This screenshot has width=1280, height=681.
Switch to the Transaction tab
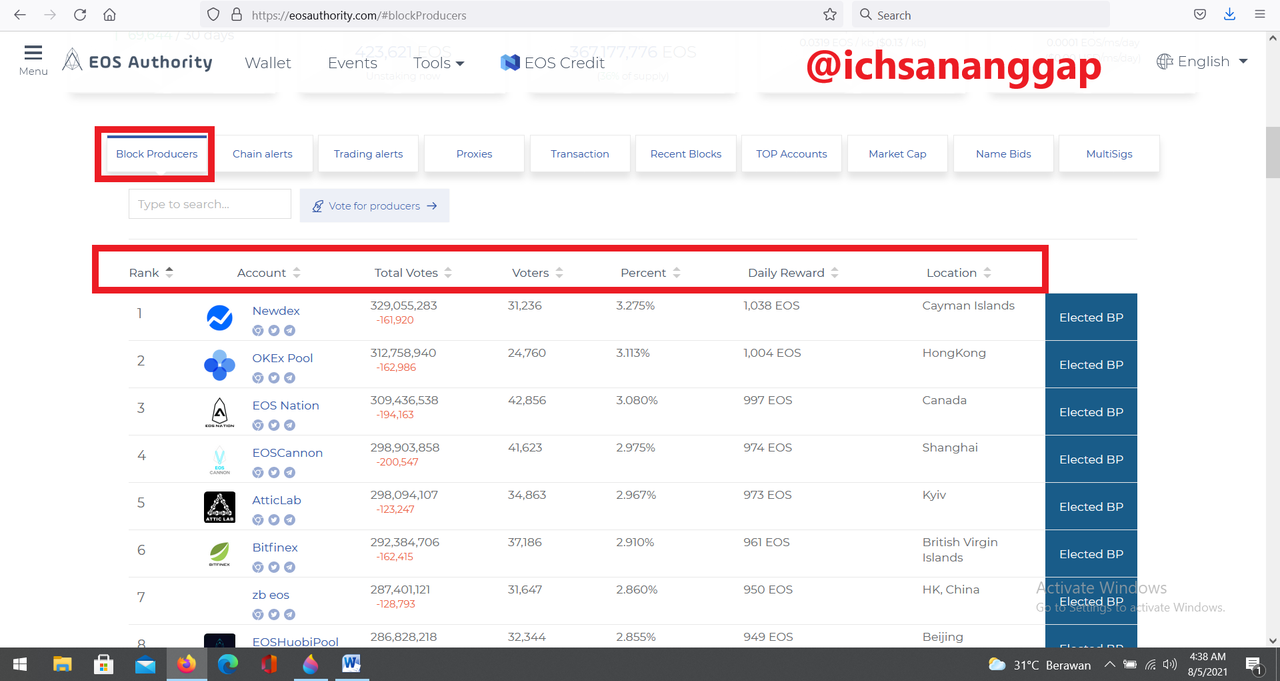[x=580, y=154]
